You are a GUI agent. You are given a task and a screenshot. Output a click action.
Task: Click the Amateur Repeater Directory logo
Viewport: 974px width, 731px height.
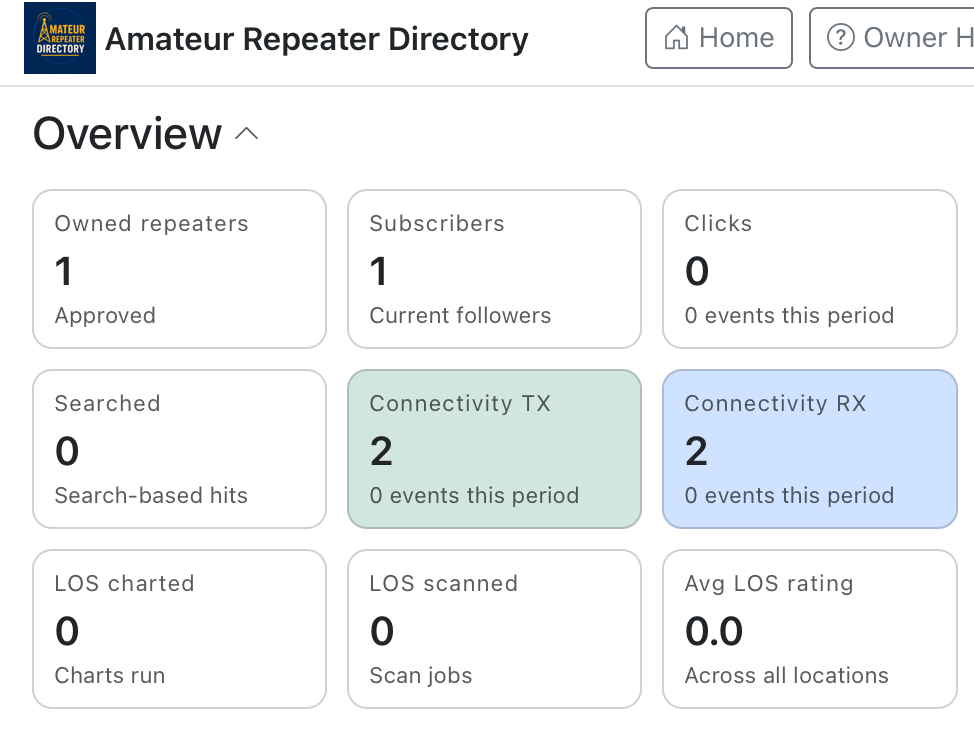click(x=60, y=38)
